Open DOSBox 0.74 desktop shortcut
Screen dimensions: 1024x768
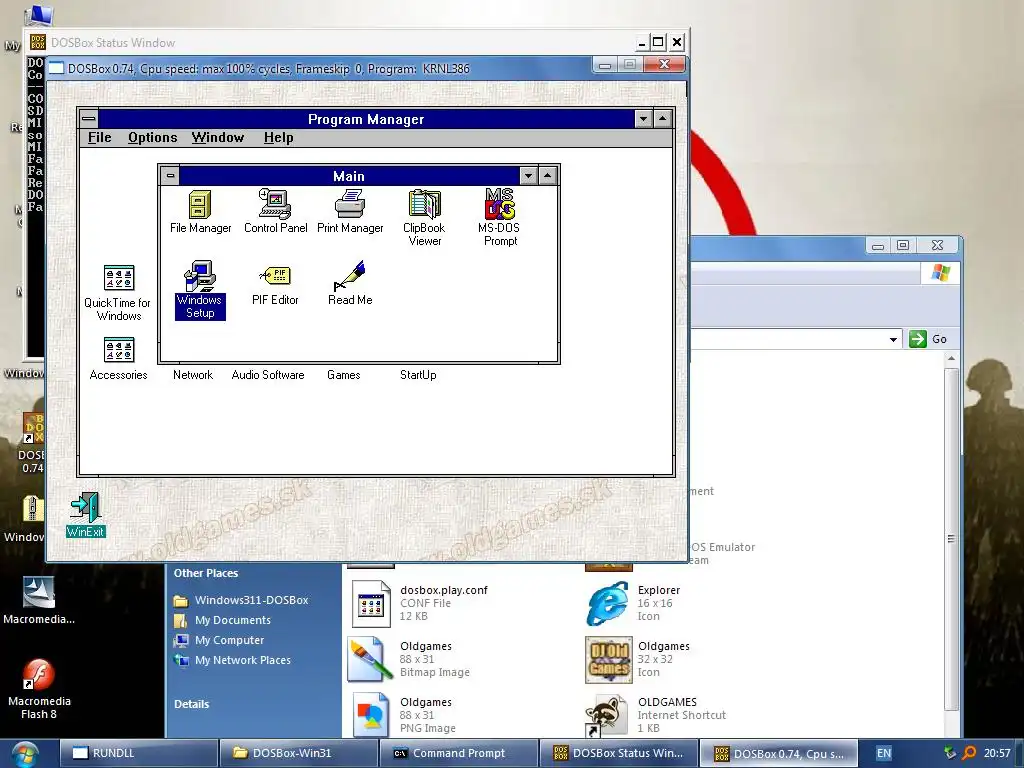click(x=33, y=443)
